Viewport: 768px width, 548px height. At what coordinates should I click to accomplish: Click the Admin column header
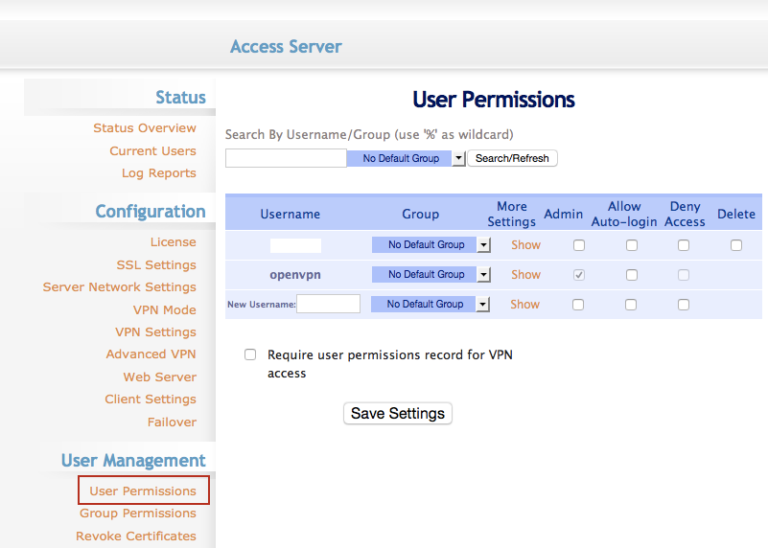563,214
